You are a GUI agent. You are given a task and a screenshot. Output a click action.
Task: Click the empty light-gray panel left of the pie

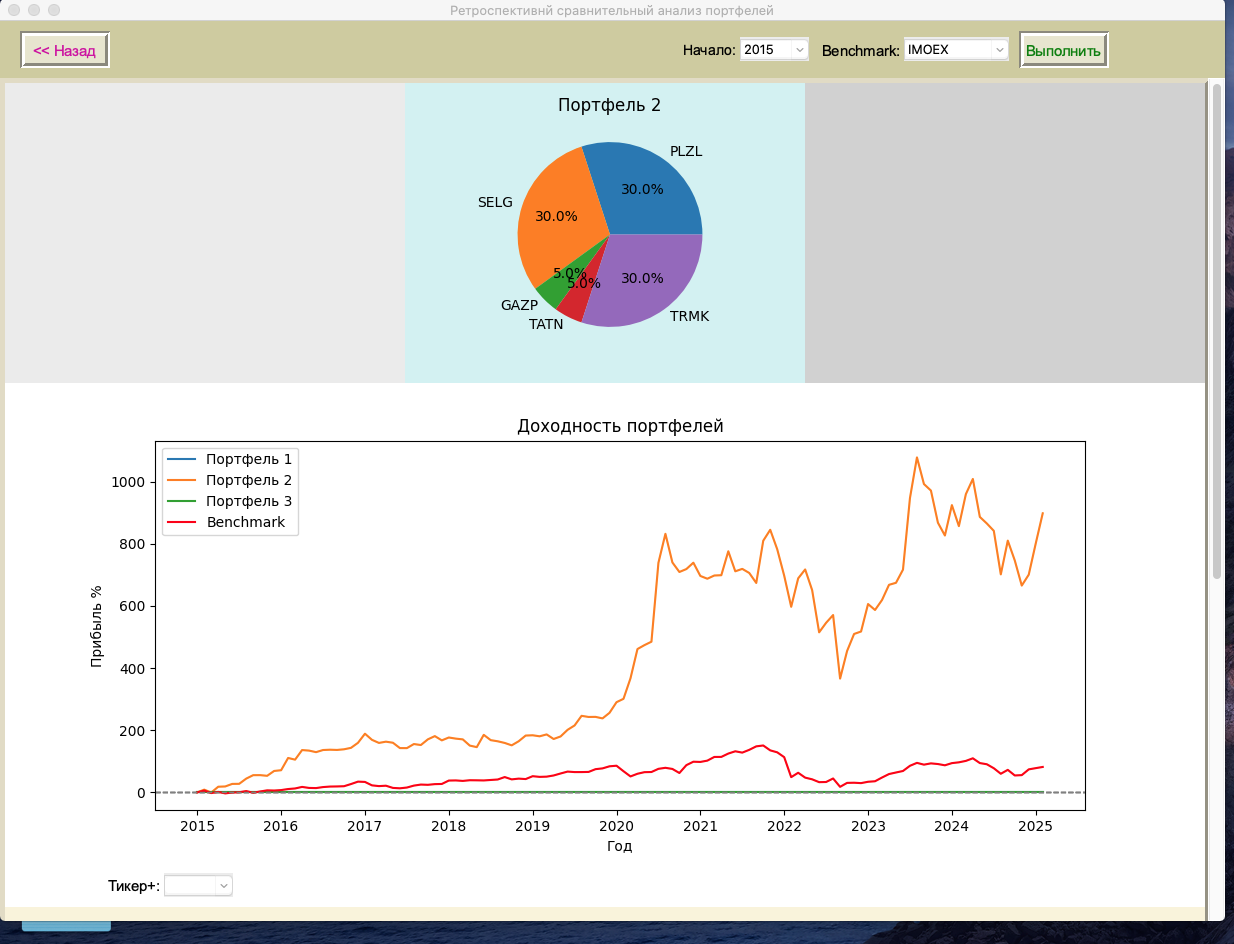pyautogui.click(x=205, y=232)
